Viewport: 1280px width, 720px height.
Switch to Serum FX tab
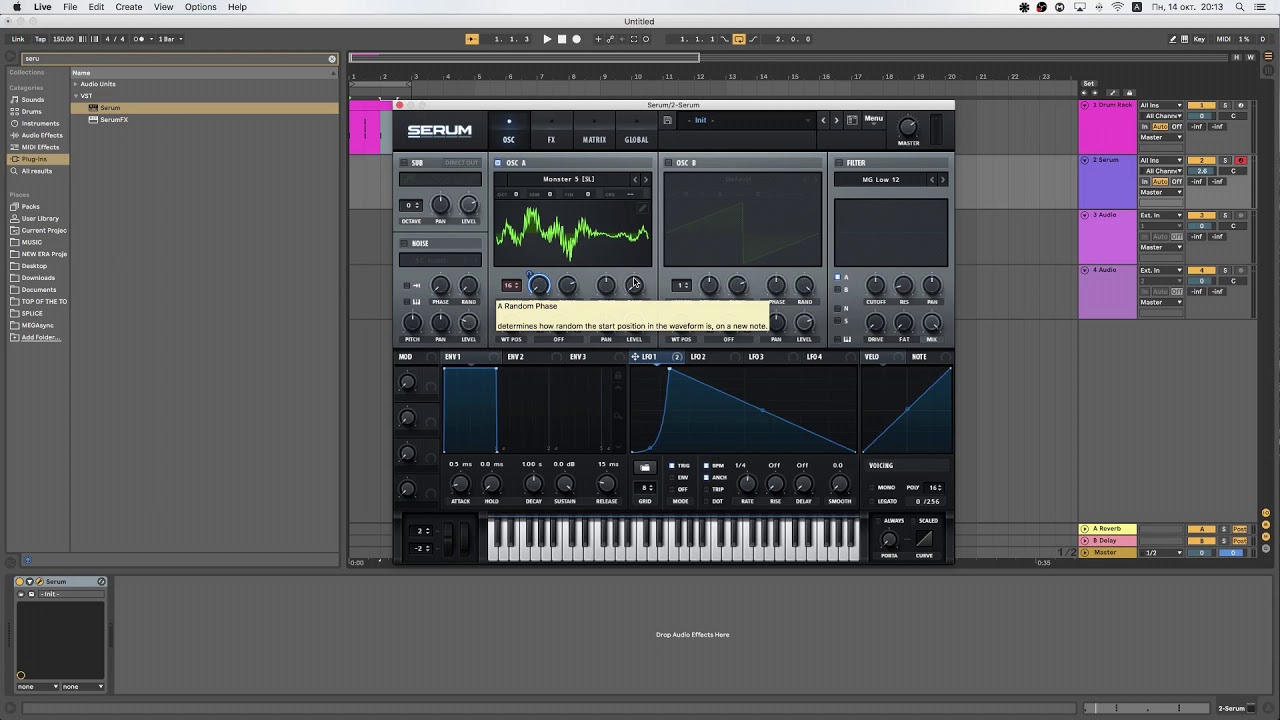551,140
